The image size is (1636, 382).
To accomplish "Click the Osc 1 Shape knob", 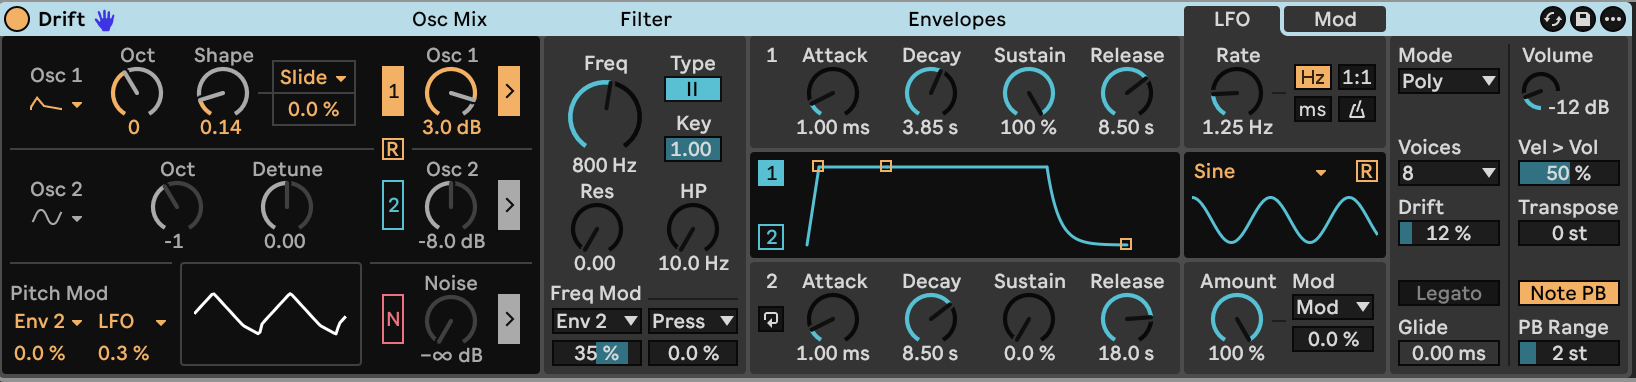I will (222, 93).
